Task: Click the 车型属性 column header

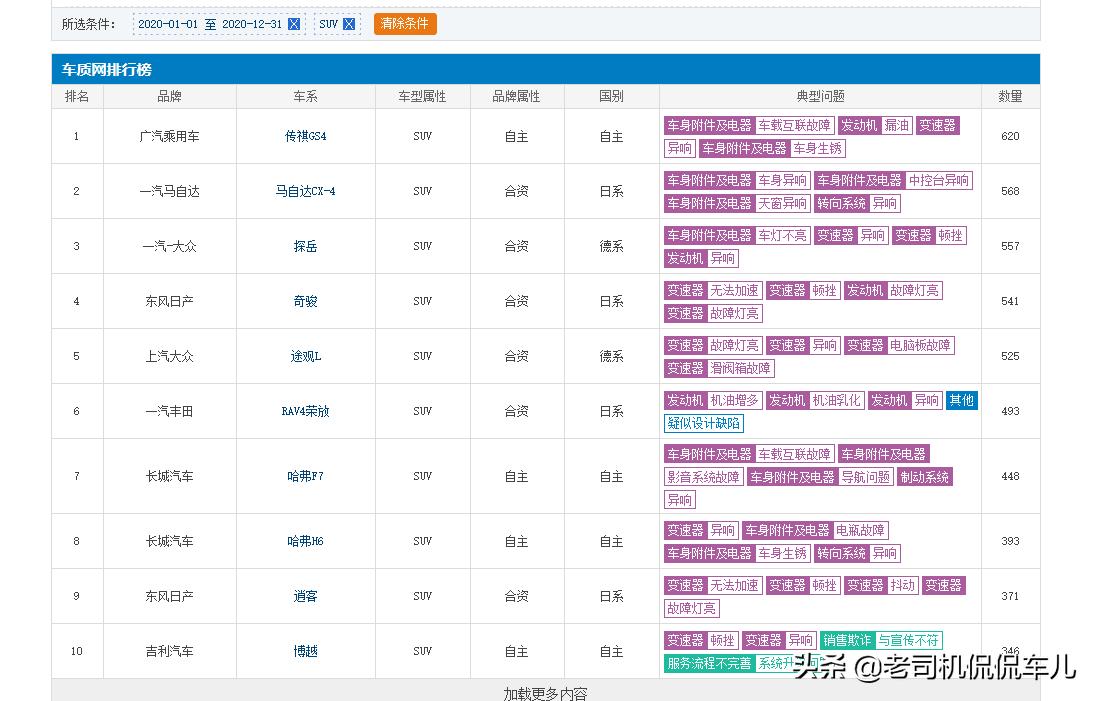Action: 423,97
